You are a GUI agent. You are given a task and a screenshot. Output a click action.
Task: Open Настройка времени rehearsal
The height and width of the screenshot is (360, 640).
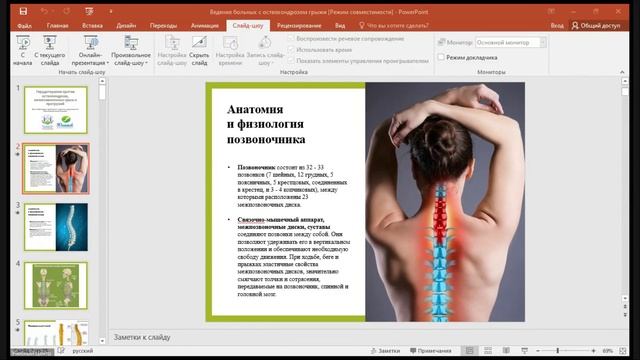click(230, 51)
